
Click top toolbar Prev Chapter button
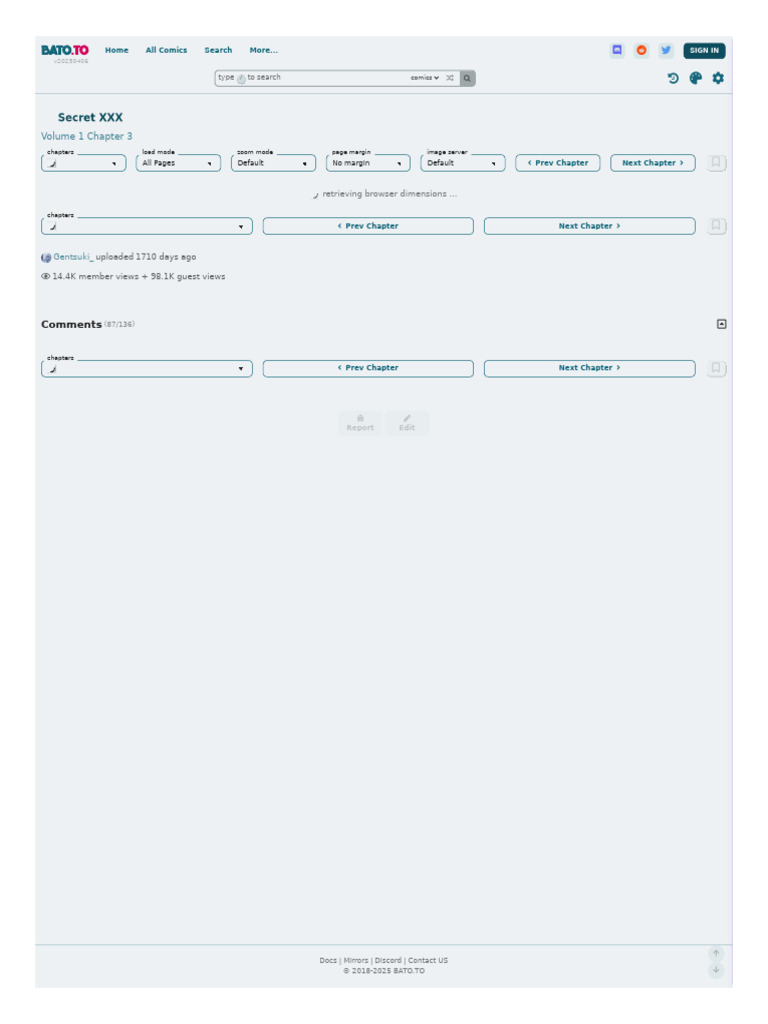pyautogui.click(x=558, y=163)
